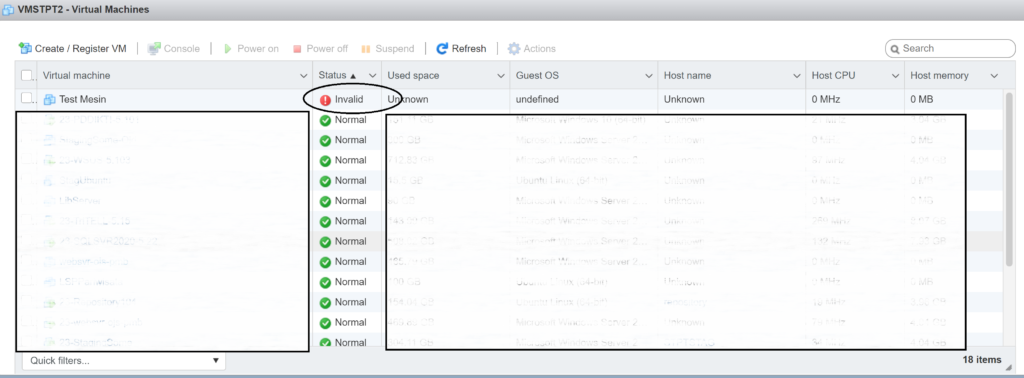The width and height of the screenshot is (1024, 378).
Task: Click the Refresh button label
Action: (x=469, y=49)
